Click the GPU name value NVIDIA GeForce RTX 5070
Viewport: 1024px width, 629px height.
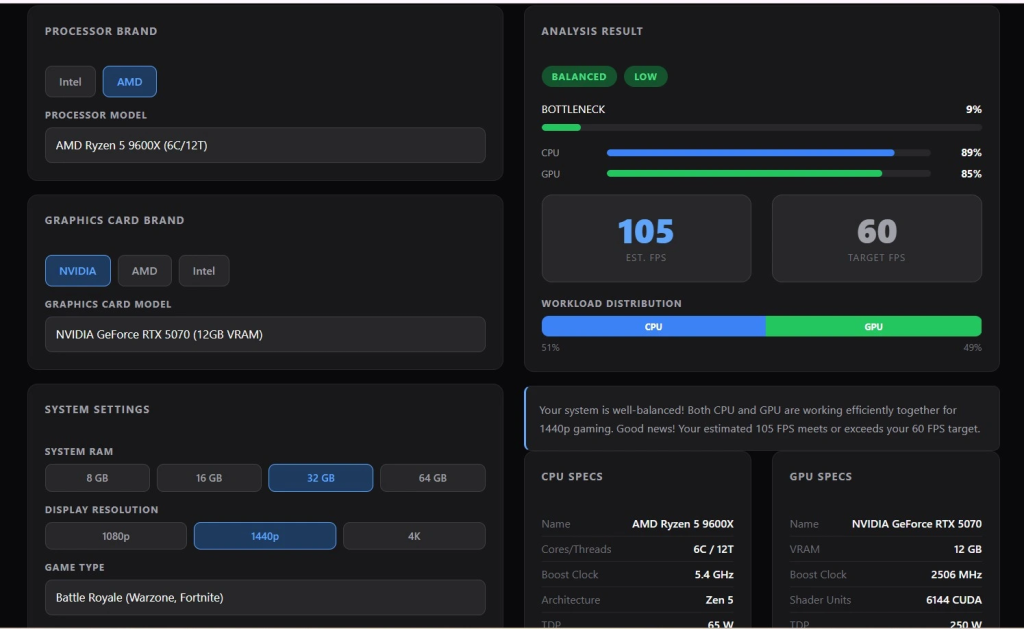coord(916,524)
